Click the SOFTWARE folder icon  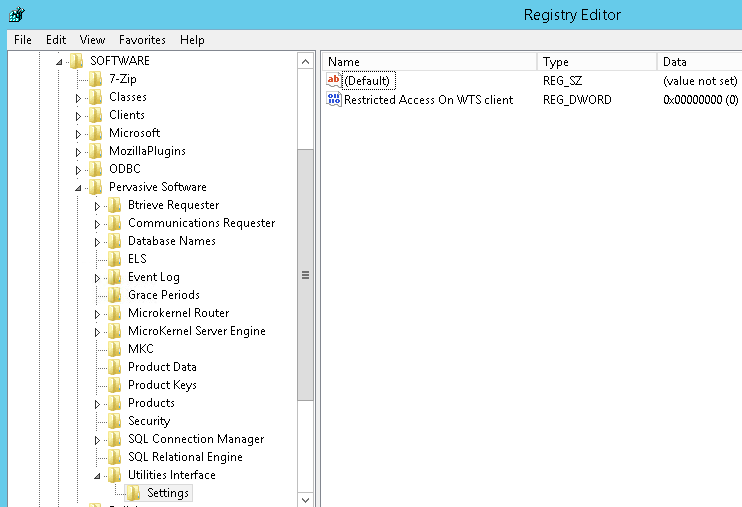pyautogui.click(x=76, y=61)
